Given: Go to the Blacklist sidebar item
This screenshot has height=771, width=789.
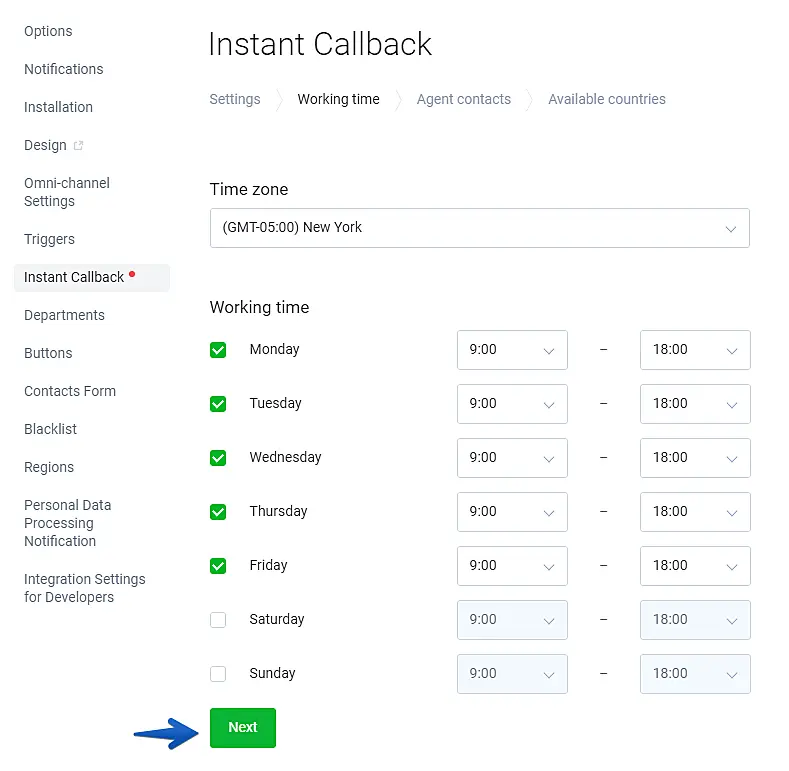Looking at the screenshot, I should [50, 429].
